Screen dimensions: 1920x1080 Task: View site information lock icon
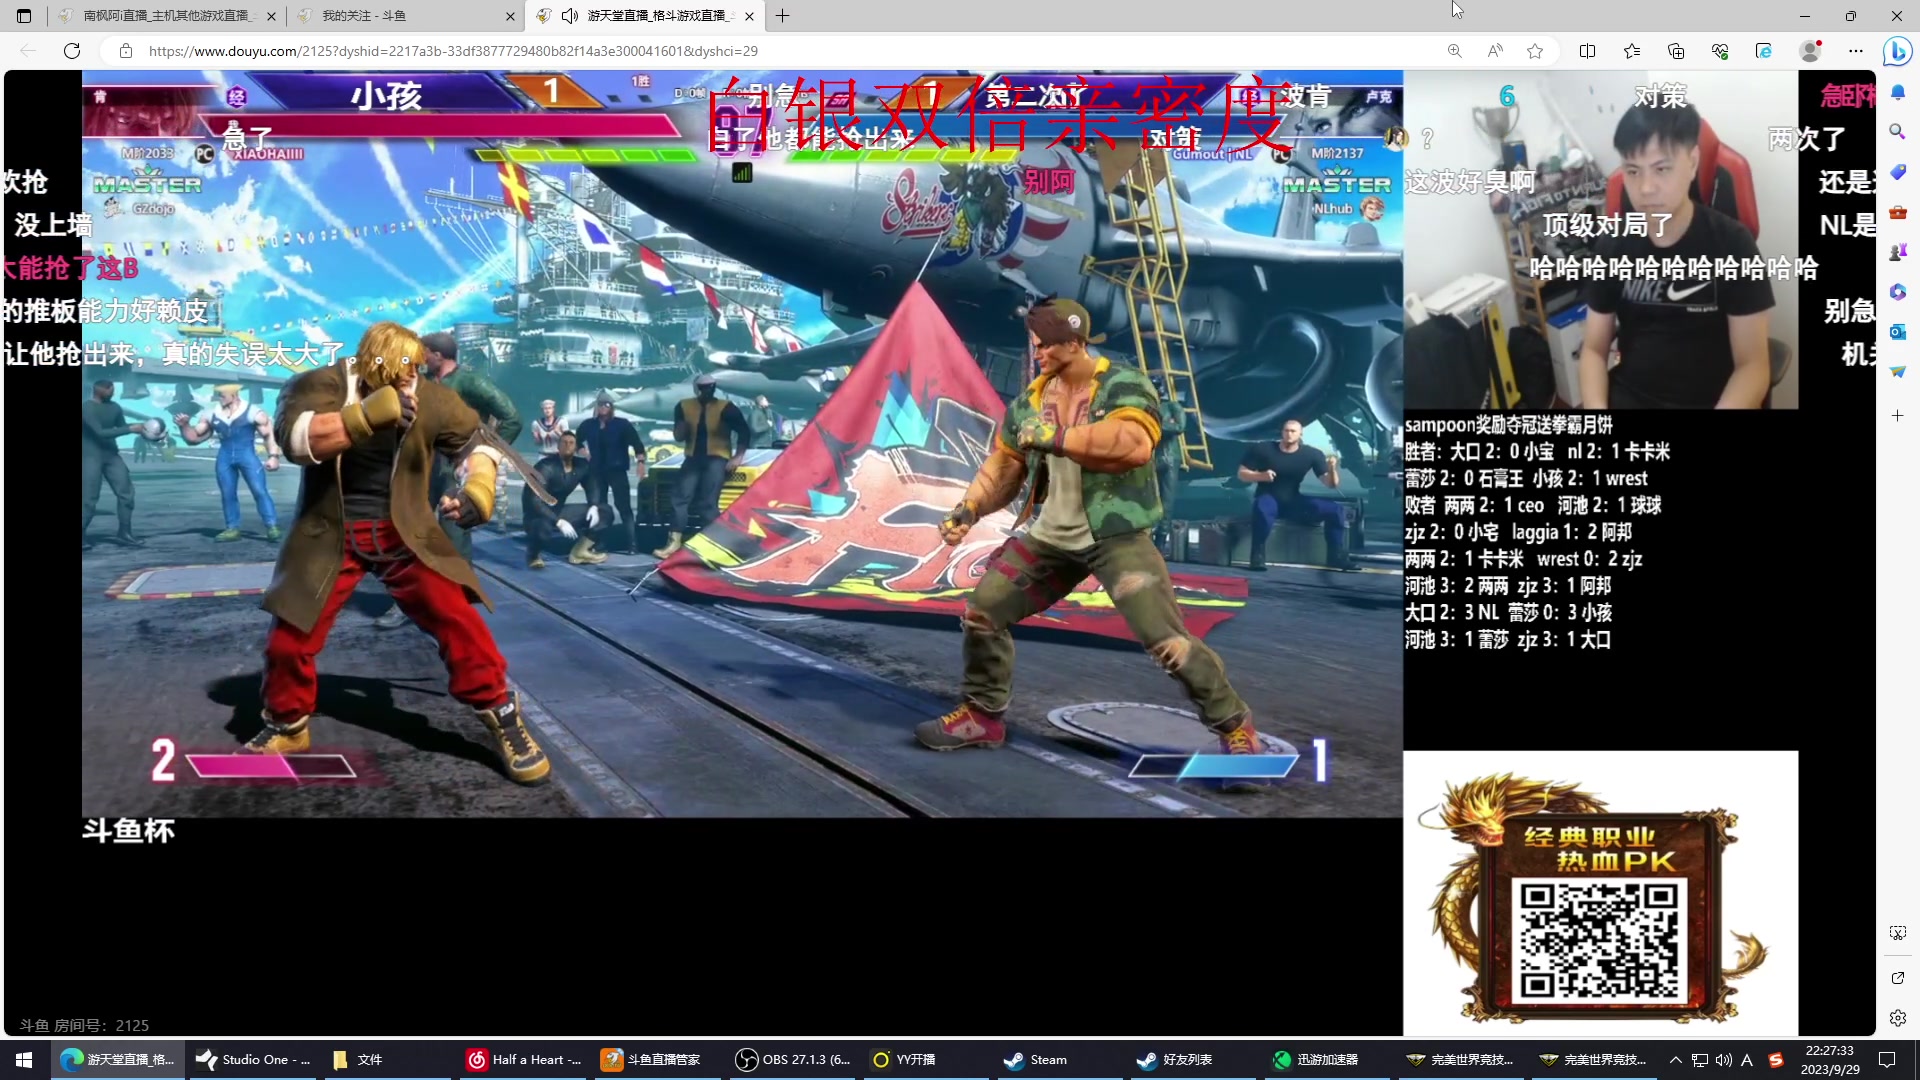click(126, 51)
